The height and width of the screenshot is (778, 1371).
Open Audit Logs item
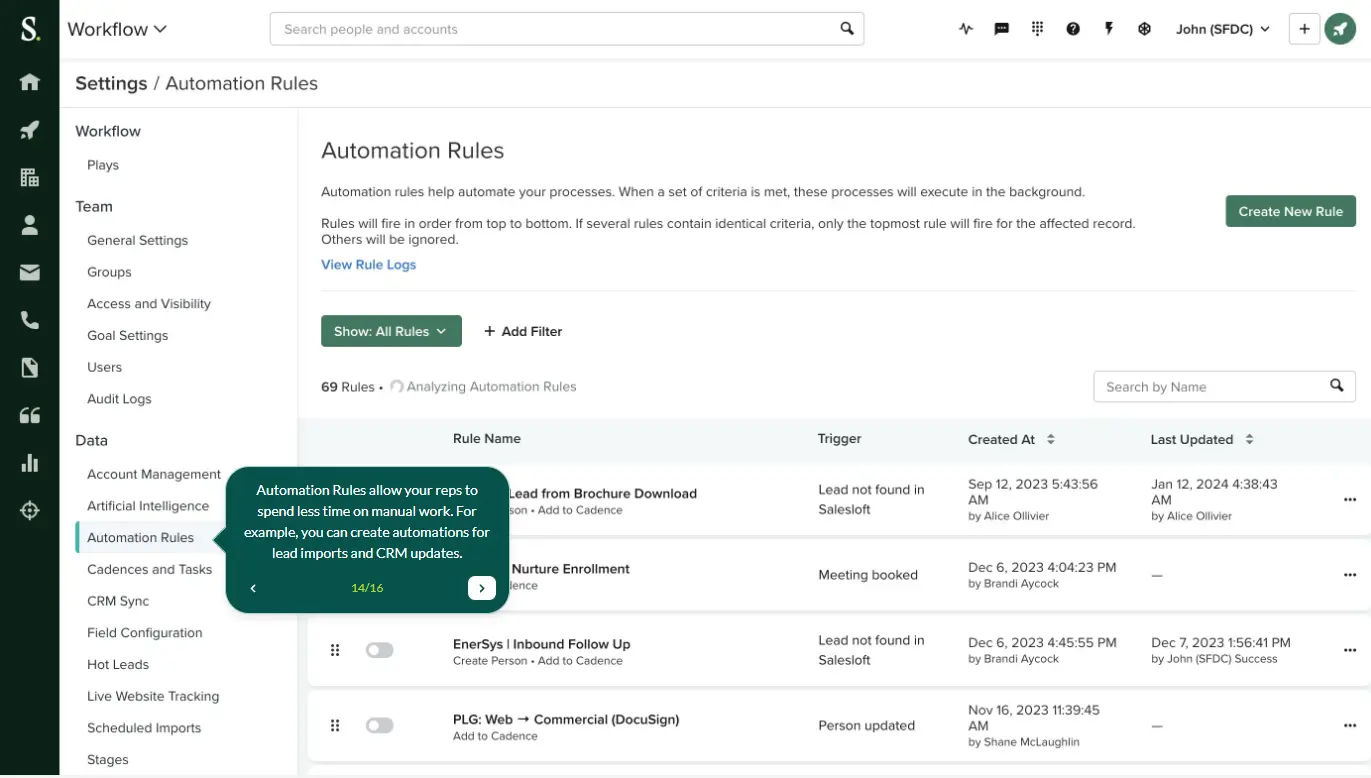click(119, 399)
